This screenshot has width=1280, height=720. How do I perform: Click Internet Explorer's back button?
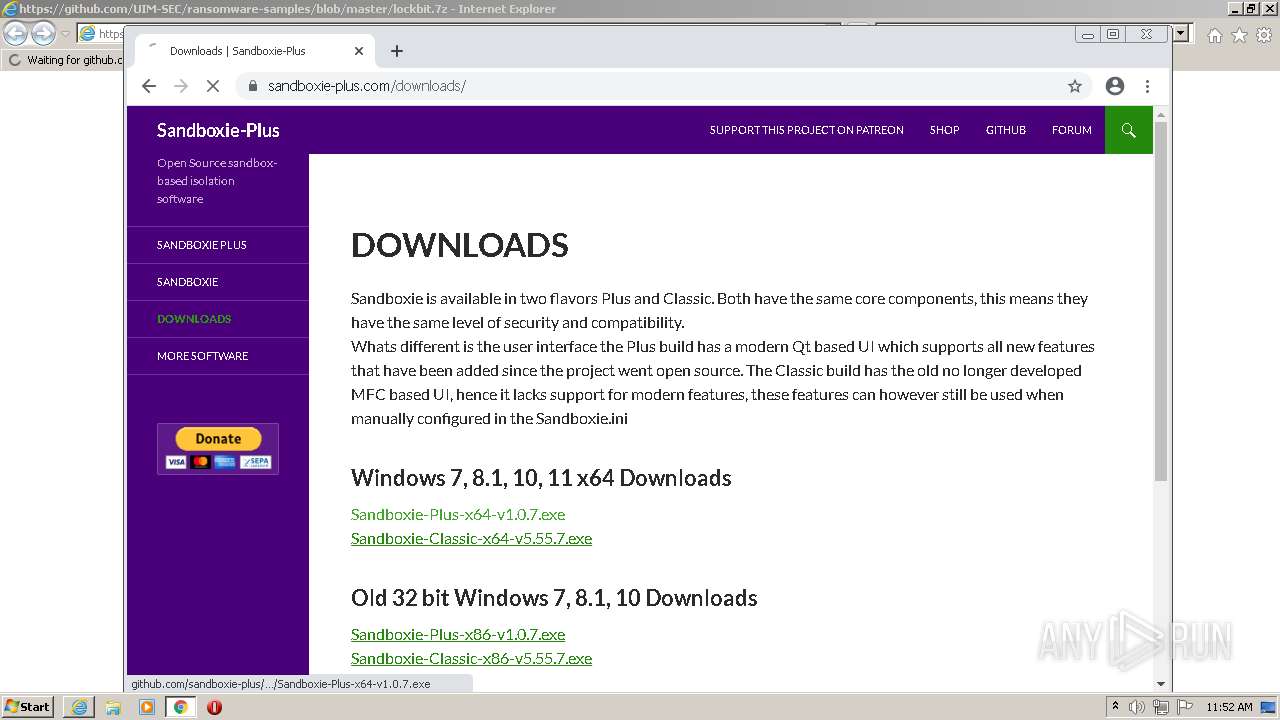click(15, 33)
